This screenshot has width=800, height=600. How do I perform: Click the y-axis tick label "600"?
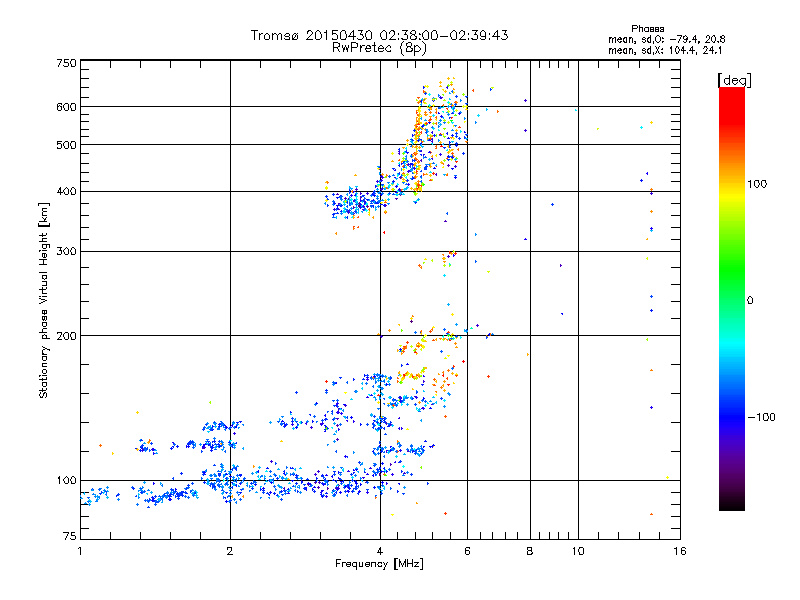66,107
